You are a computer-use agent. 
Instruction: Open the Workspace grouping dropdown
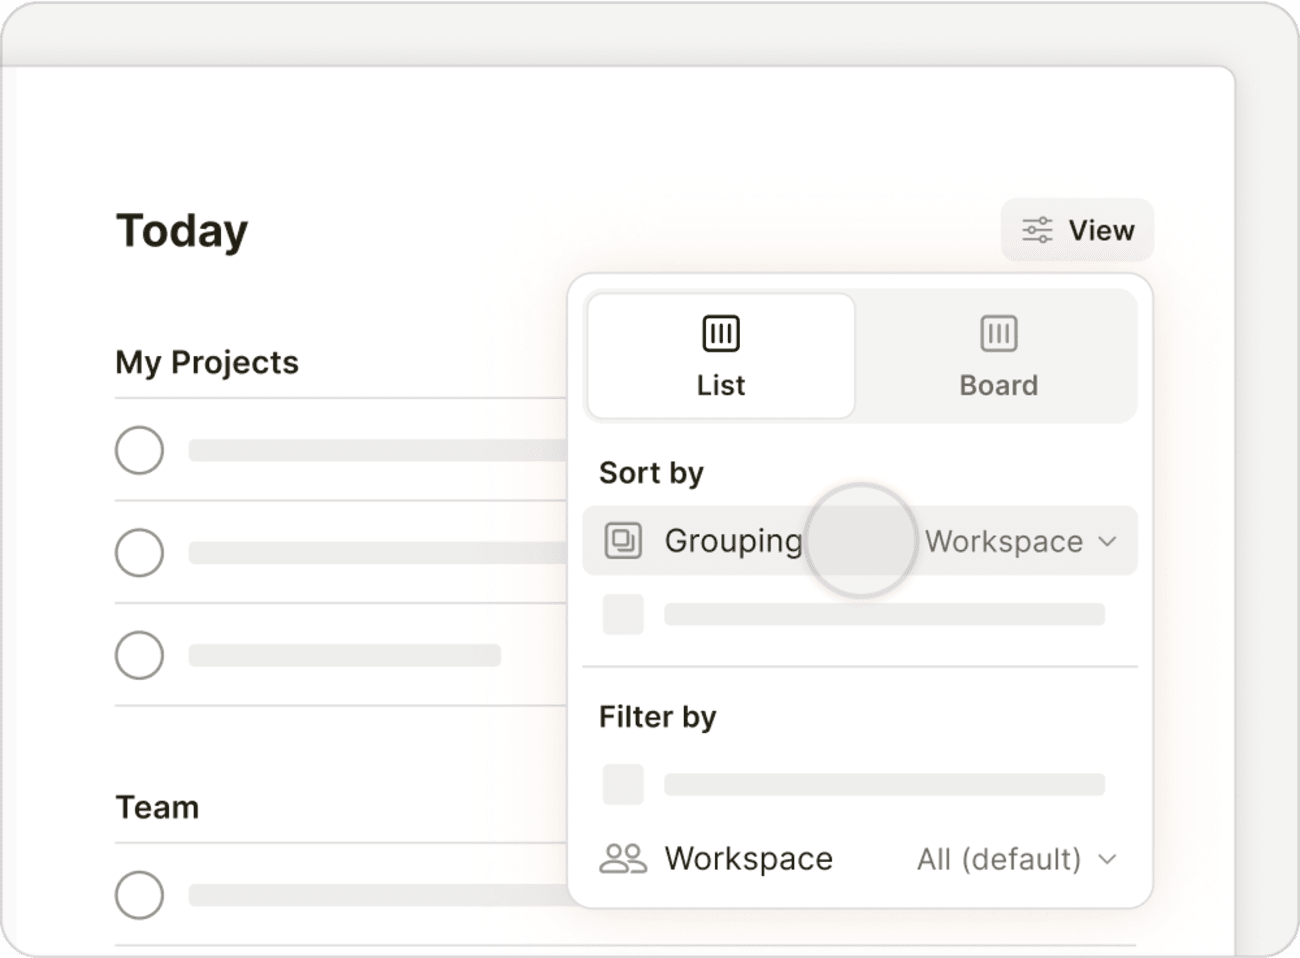1020,541
